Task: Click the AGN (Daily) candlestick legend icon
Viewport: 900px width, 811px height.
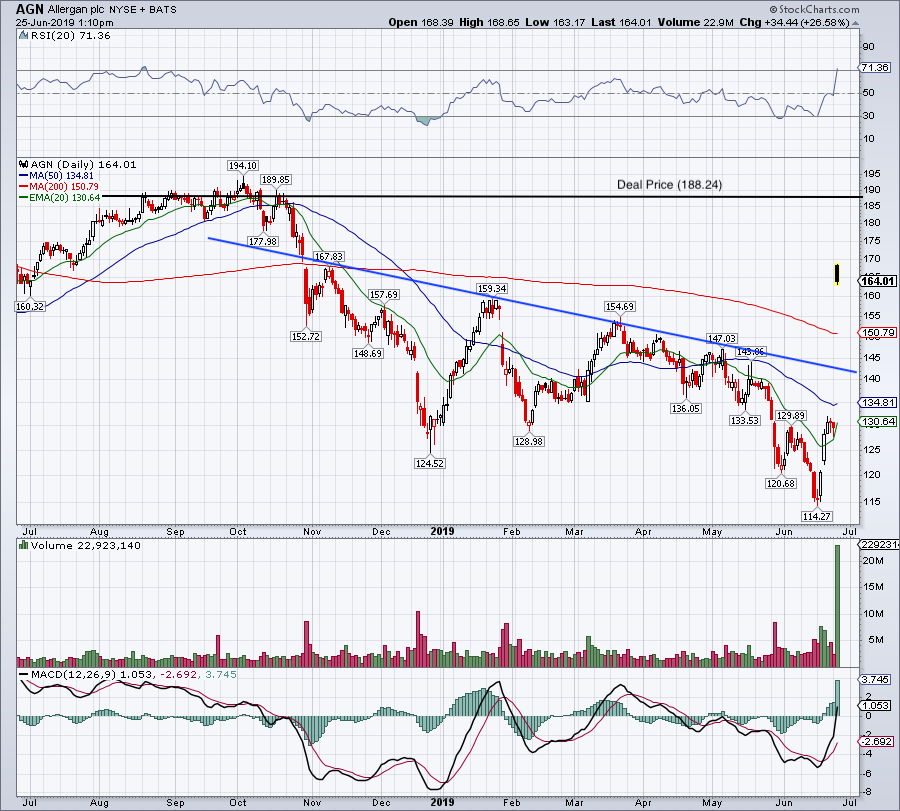Action: pos(24,165)
